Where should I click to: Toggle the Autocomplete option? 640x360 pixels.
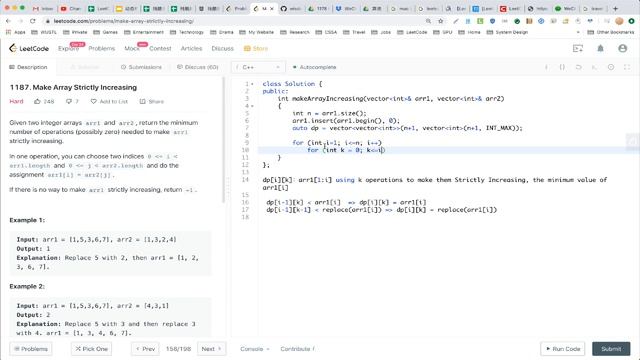314,67
